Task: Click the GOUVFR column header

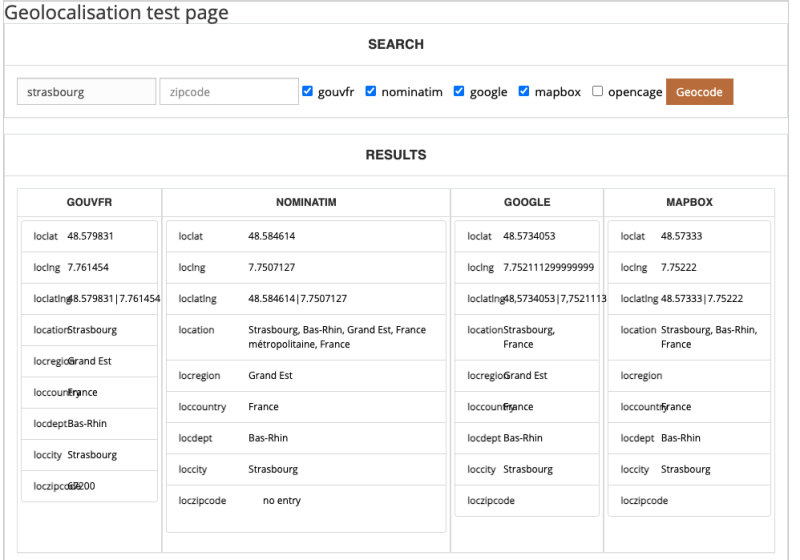Action: pyautogui.click(x=89, y=202)
